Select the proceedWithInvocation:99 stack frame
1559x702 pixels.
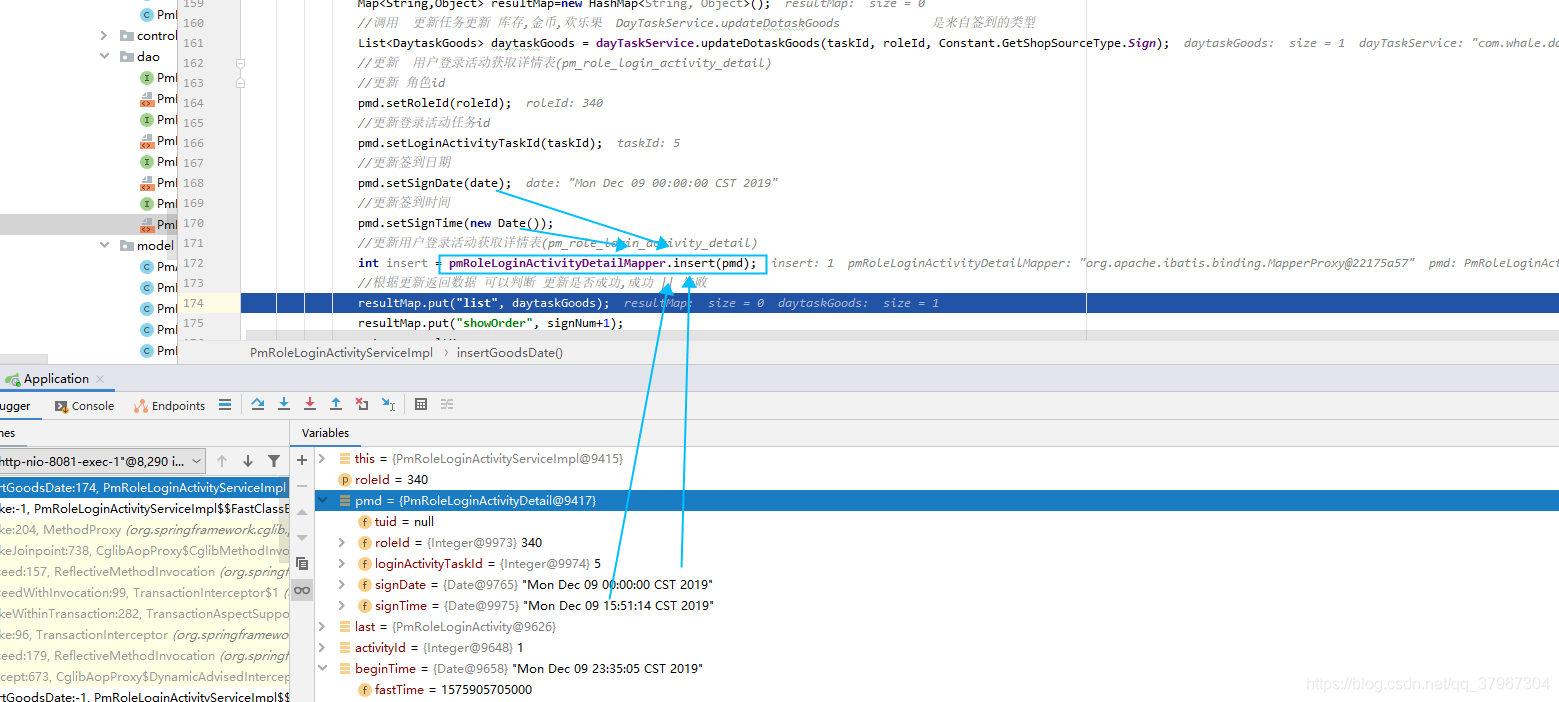144,592
